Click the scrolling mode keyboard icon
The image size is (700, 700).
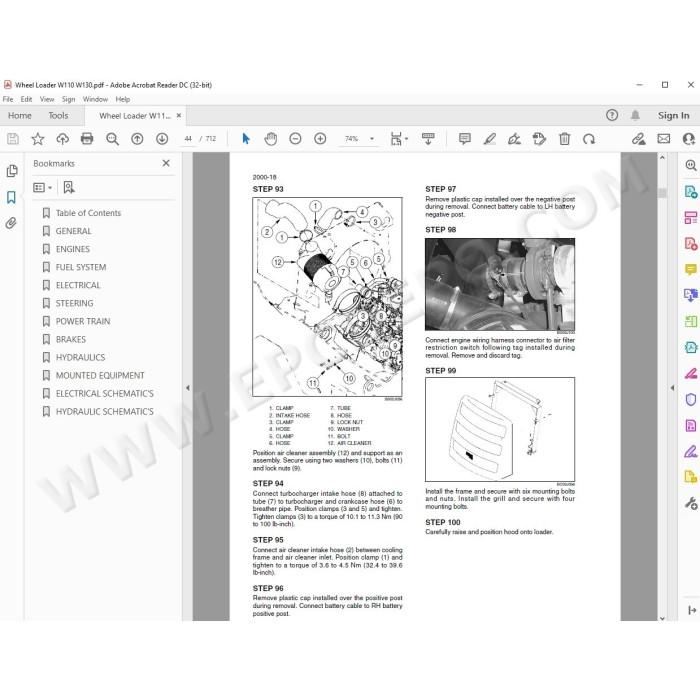pyautogui.click(x=428, y=139)
